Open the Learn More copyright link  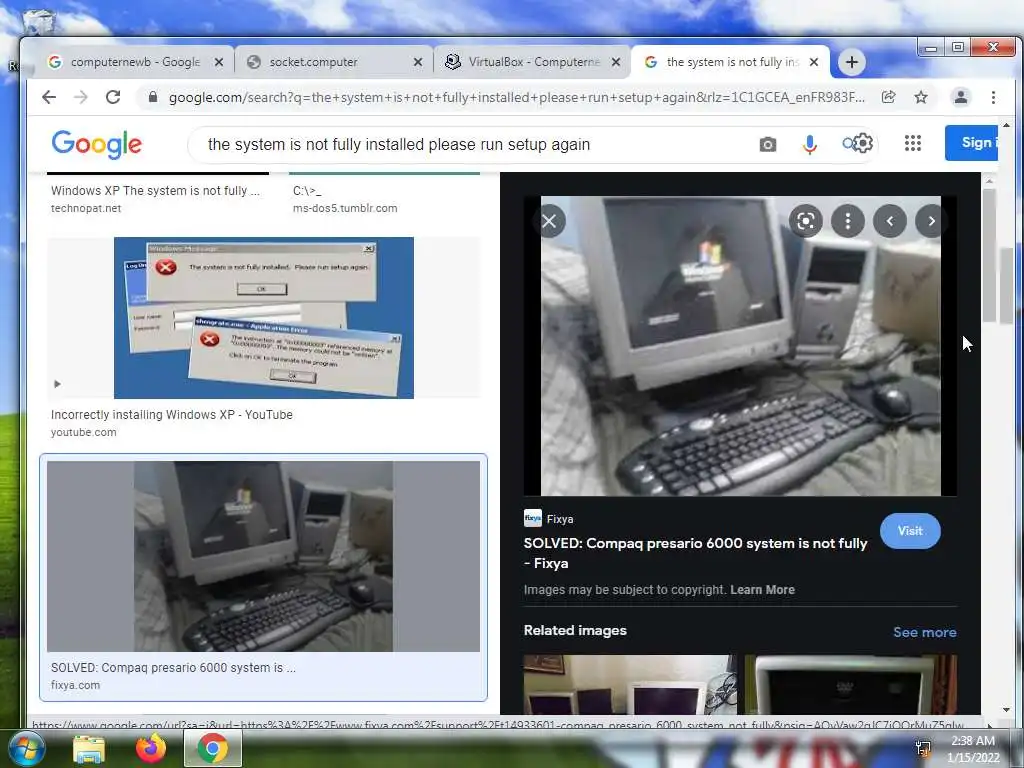coord(762,590)
